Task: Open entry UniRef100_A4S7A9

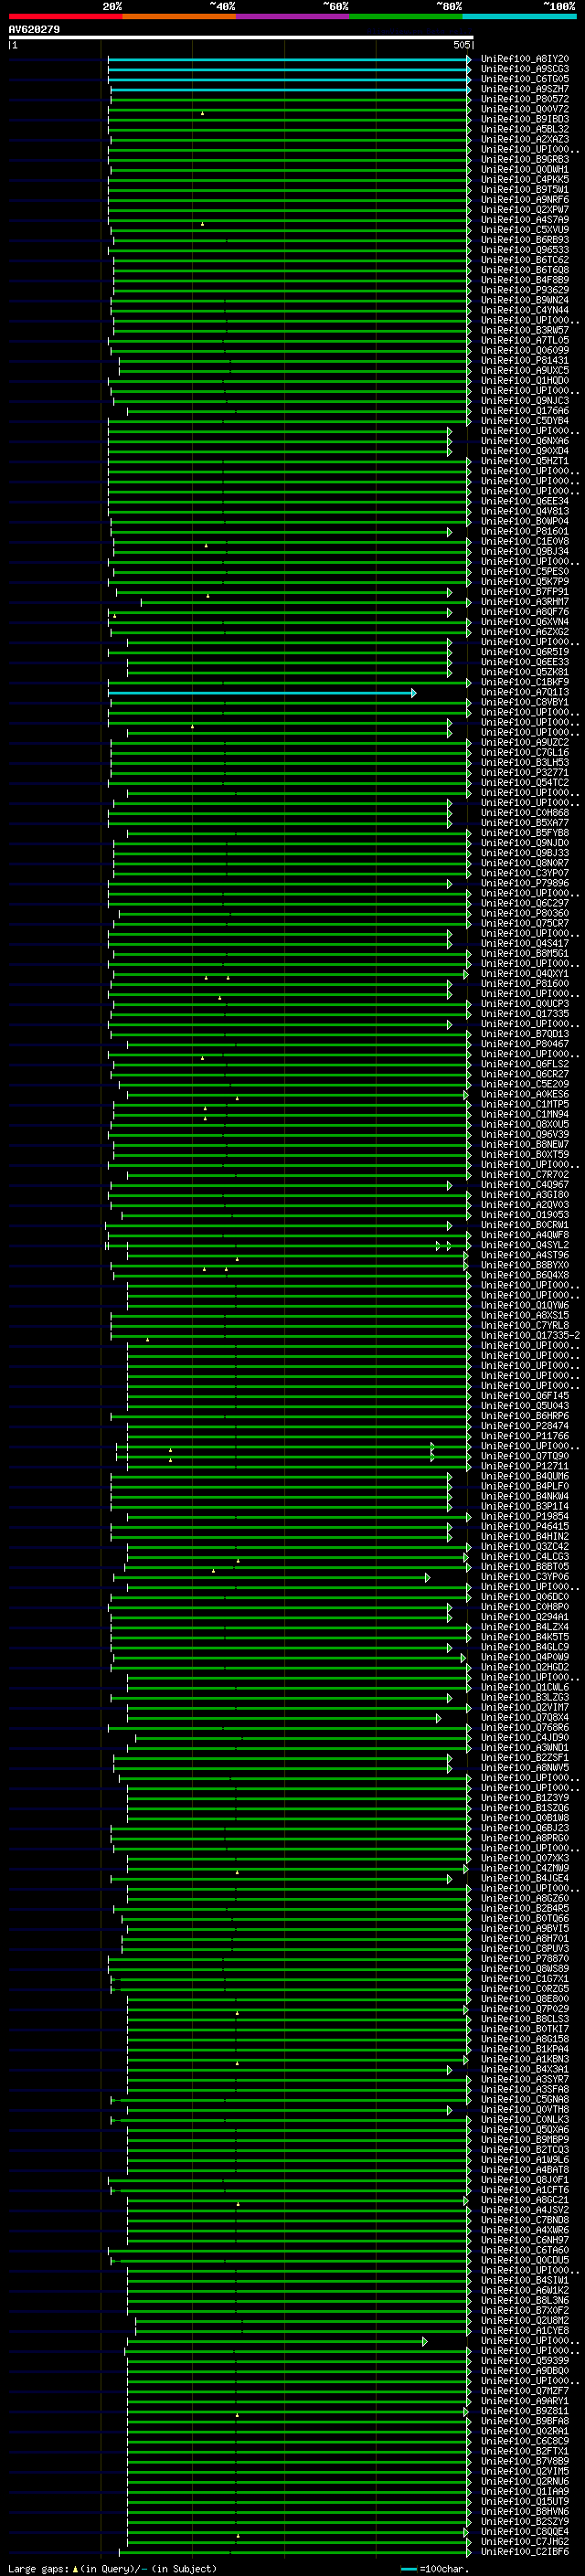Action: coord(524,220)
